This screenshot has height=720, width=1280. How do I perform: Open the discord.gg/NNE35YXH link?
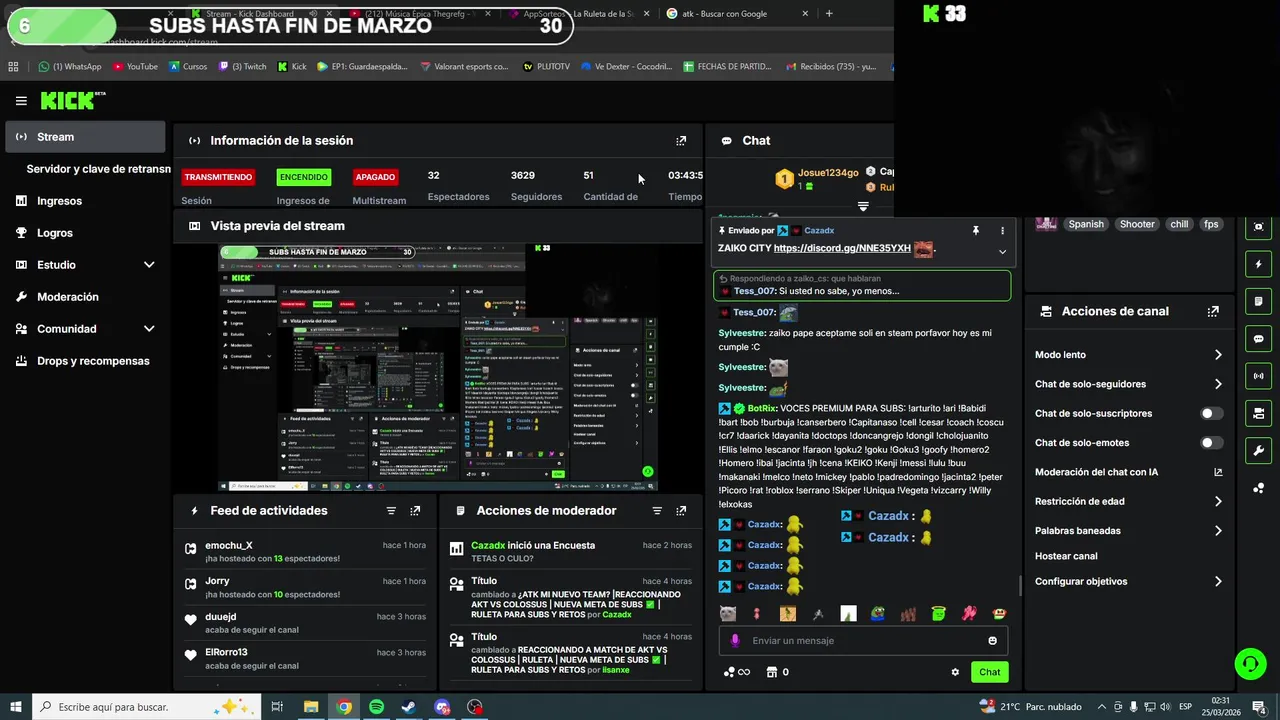(x=842, y=249)
